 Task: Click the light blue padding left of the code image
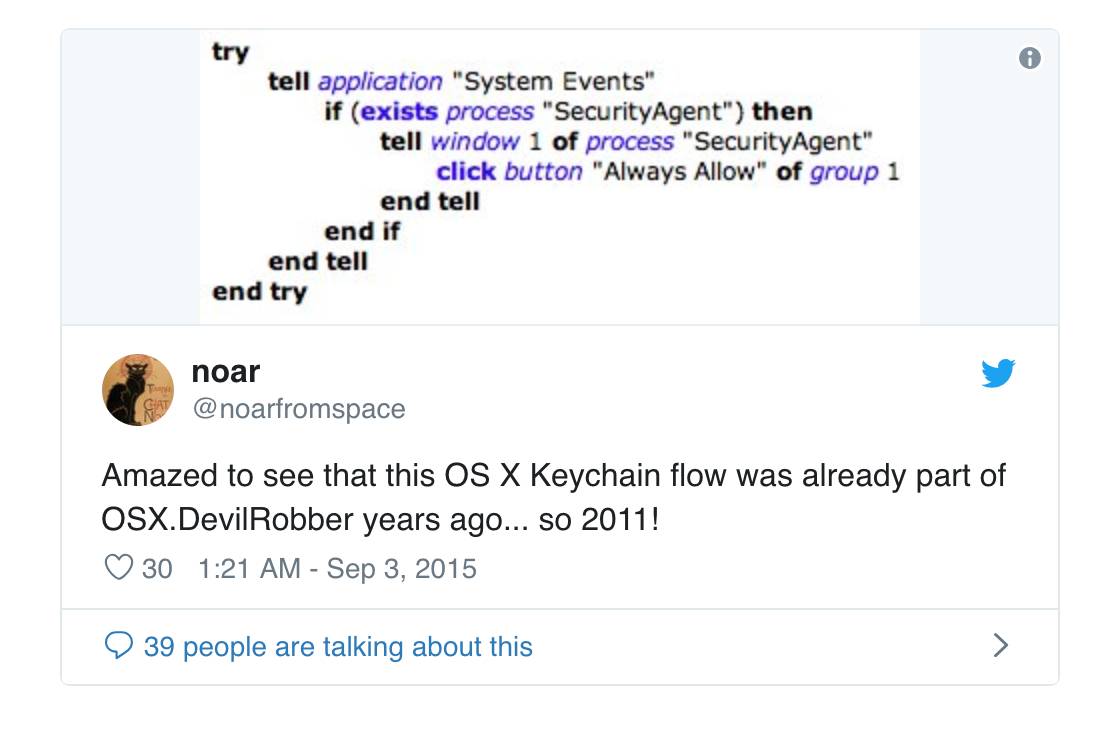(130, 175)
